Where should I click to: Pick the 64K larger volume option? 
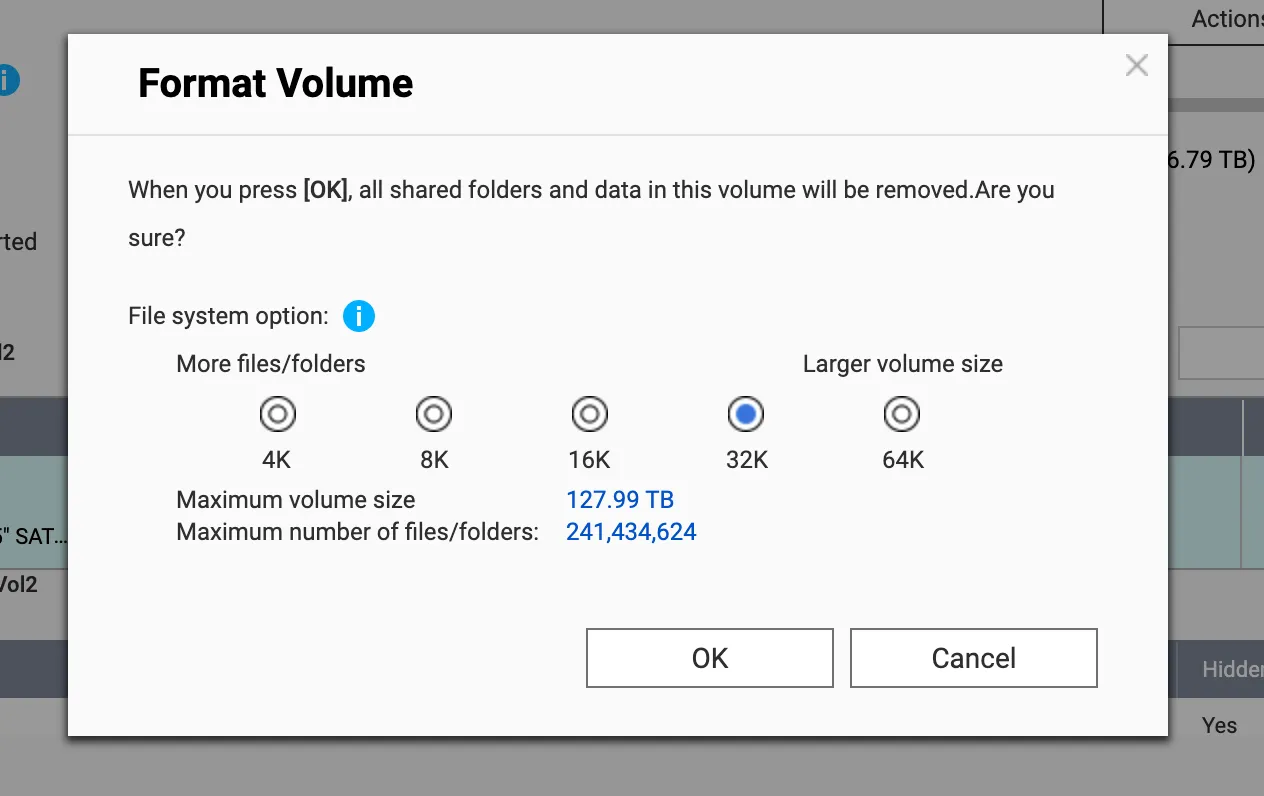coord(902,413)
